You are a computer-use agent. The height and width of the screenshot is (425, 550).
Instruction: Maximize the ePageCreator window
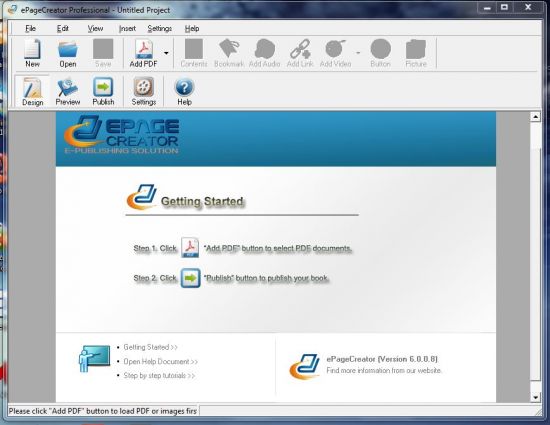click(x=504, y=7)
